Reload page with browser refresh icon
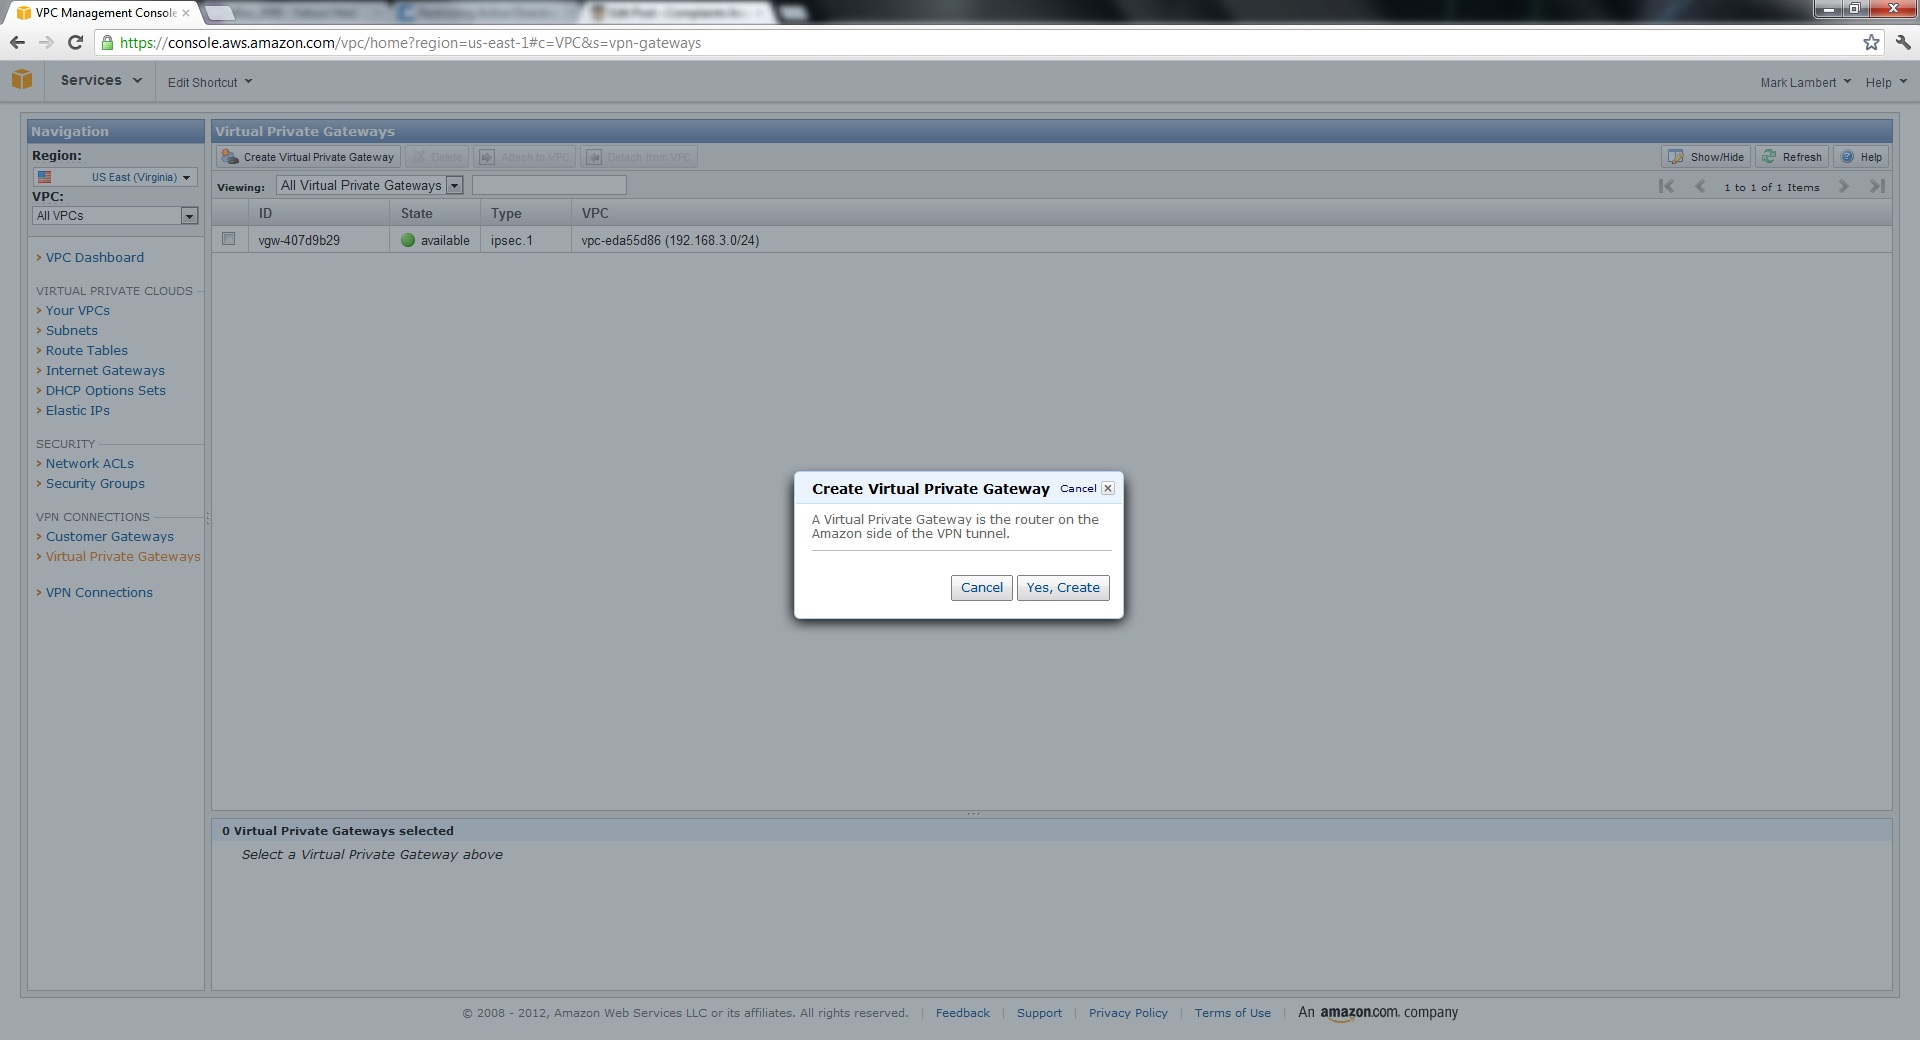 point(75,42)
